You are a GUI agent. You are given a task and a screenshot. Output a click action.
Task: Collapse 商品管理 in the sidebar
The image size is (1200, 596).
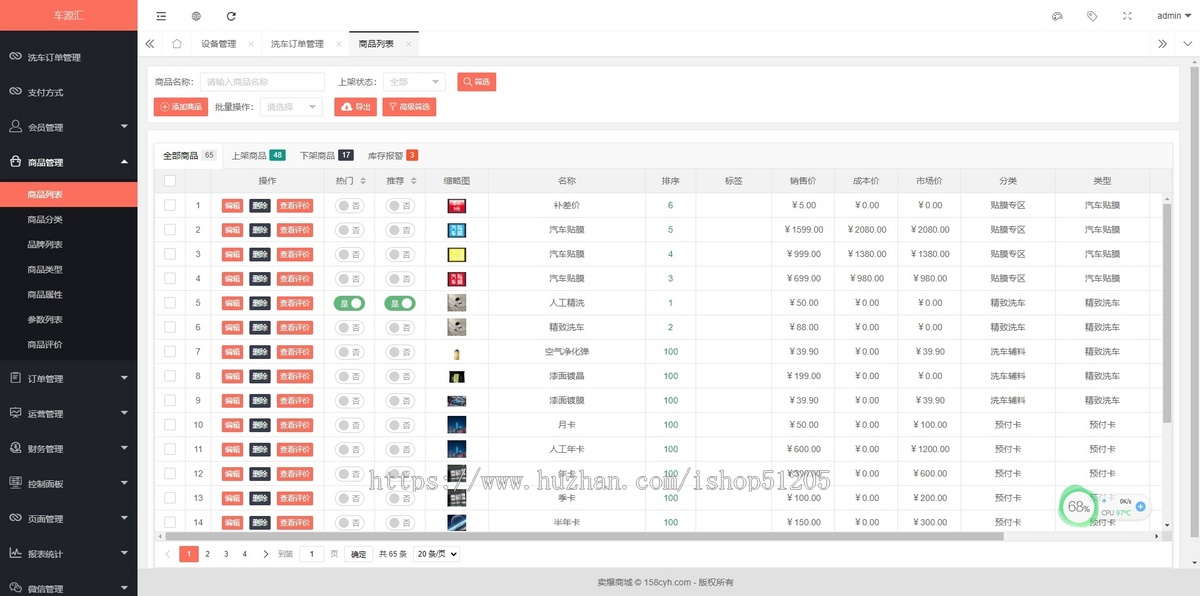tap(68, 162)
